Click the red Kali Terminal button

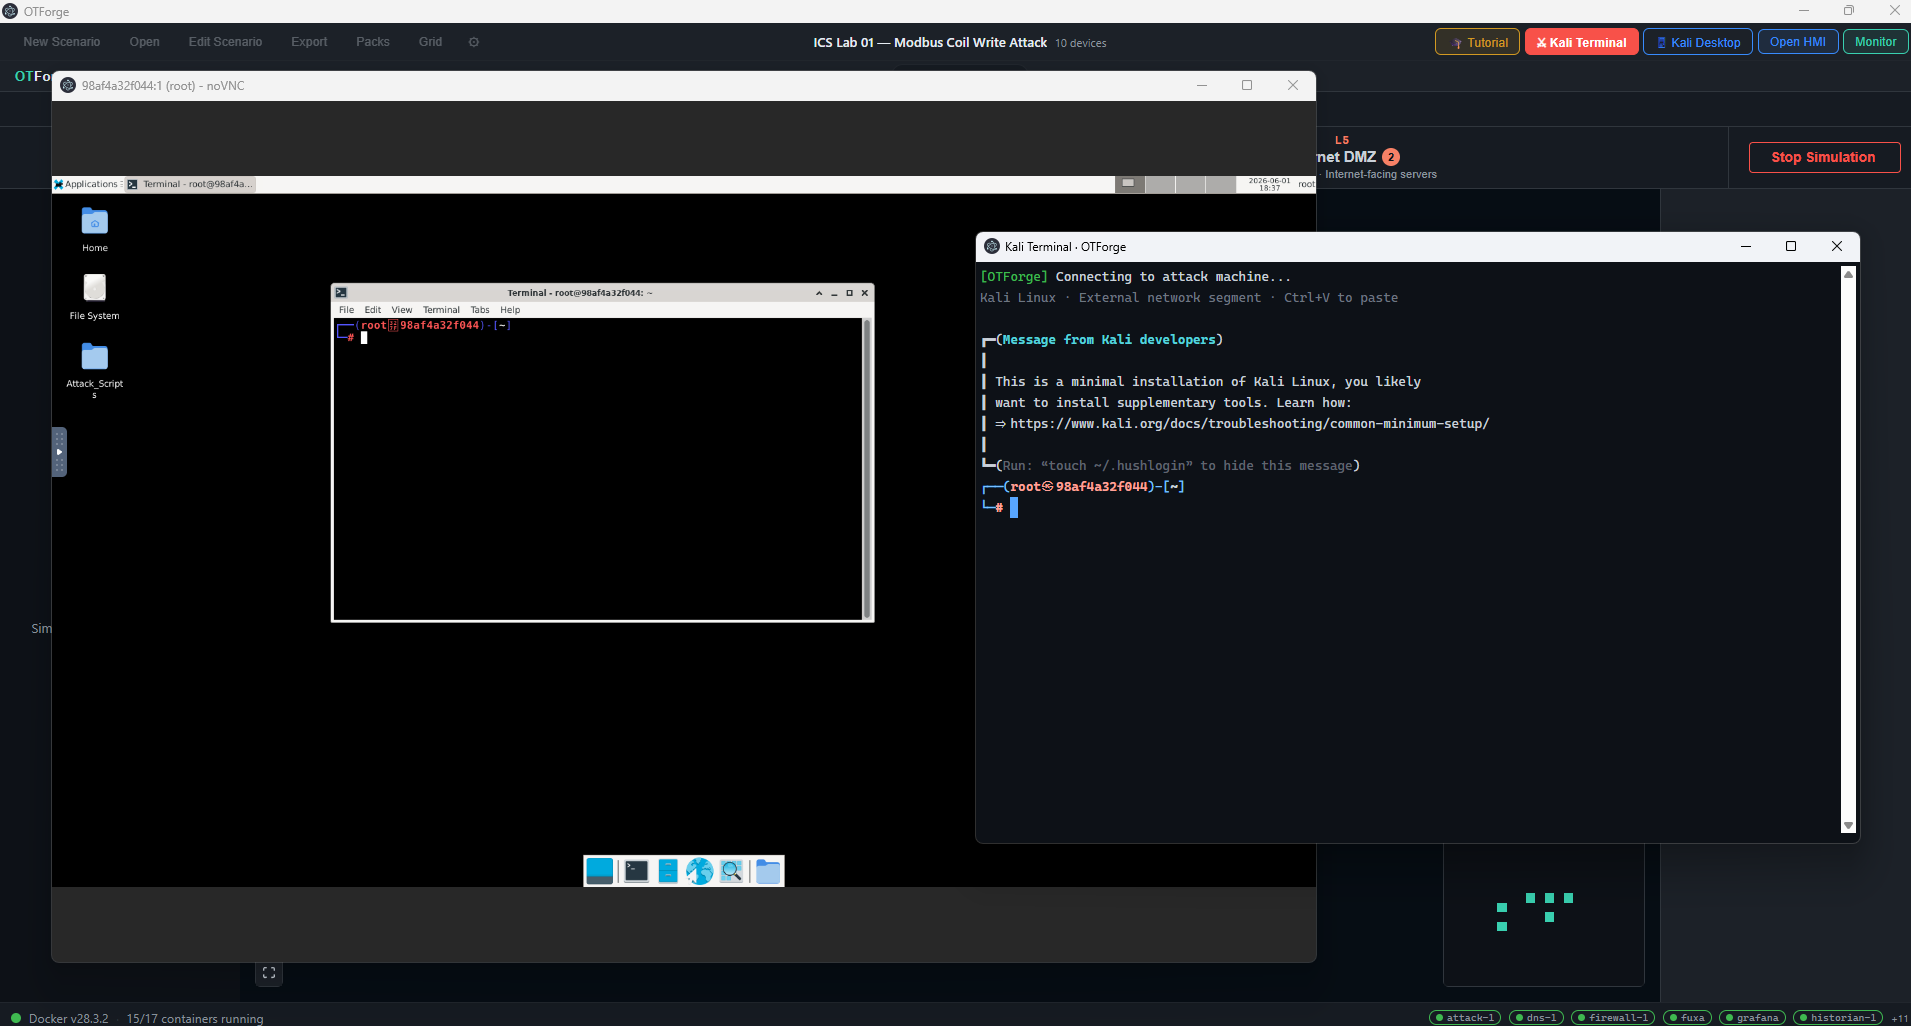pos(1582,42)
